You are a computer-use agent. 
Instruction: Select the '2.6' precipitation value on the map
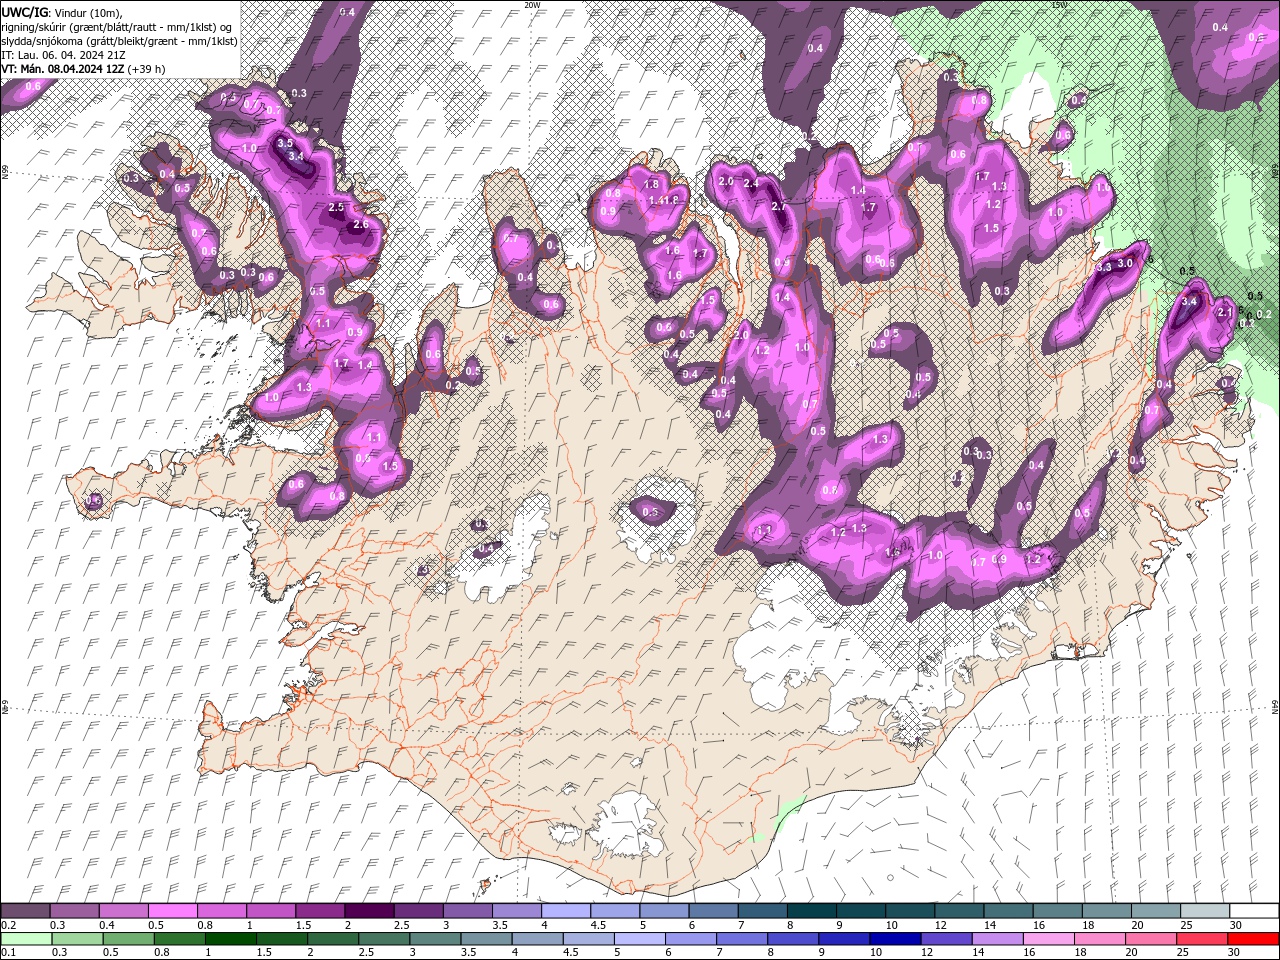(x=361, y=225)
